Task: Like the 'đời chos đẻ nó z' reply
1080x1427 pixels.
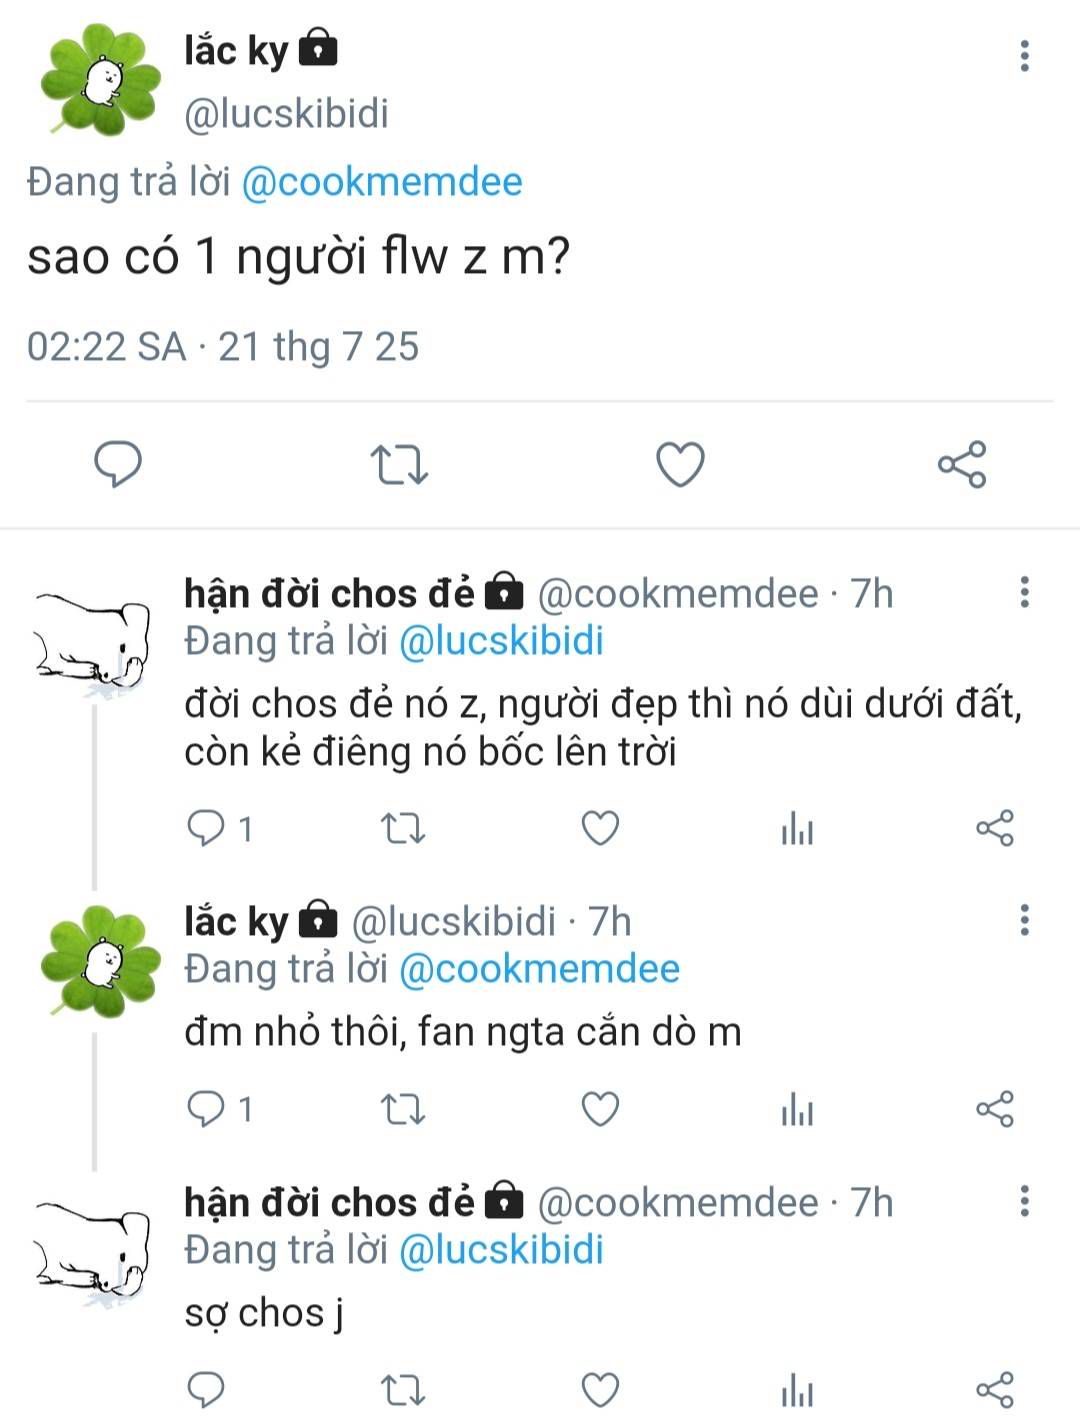Action: point(600,828)
